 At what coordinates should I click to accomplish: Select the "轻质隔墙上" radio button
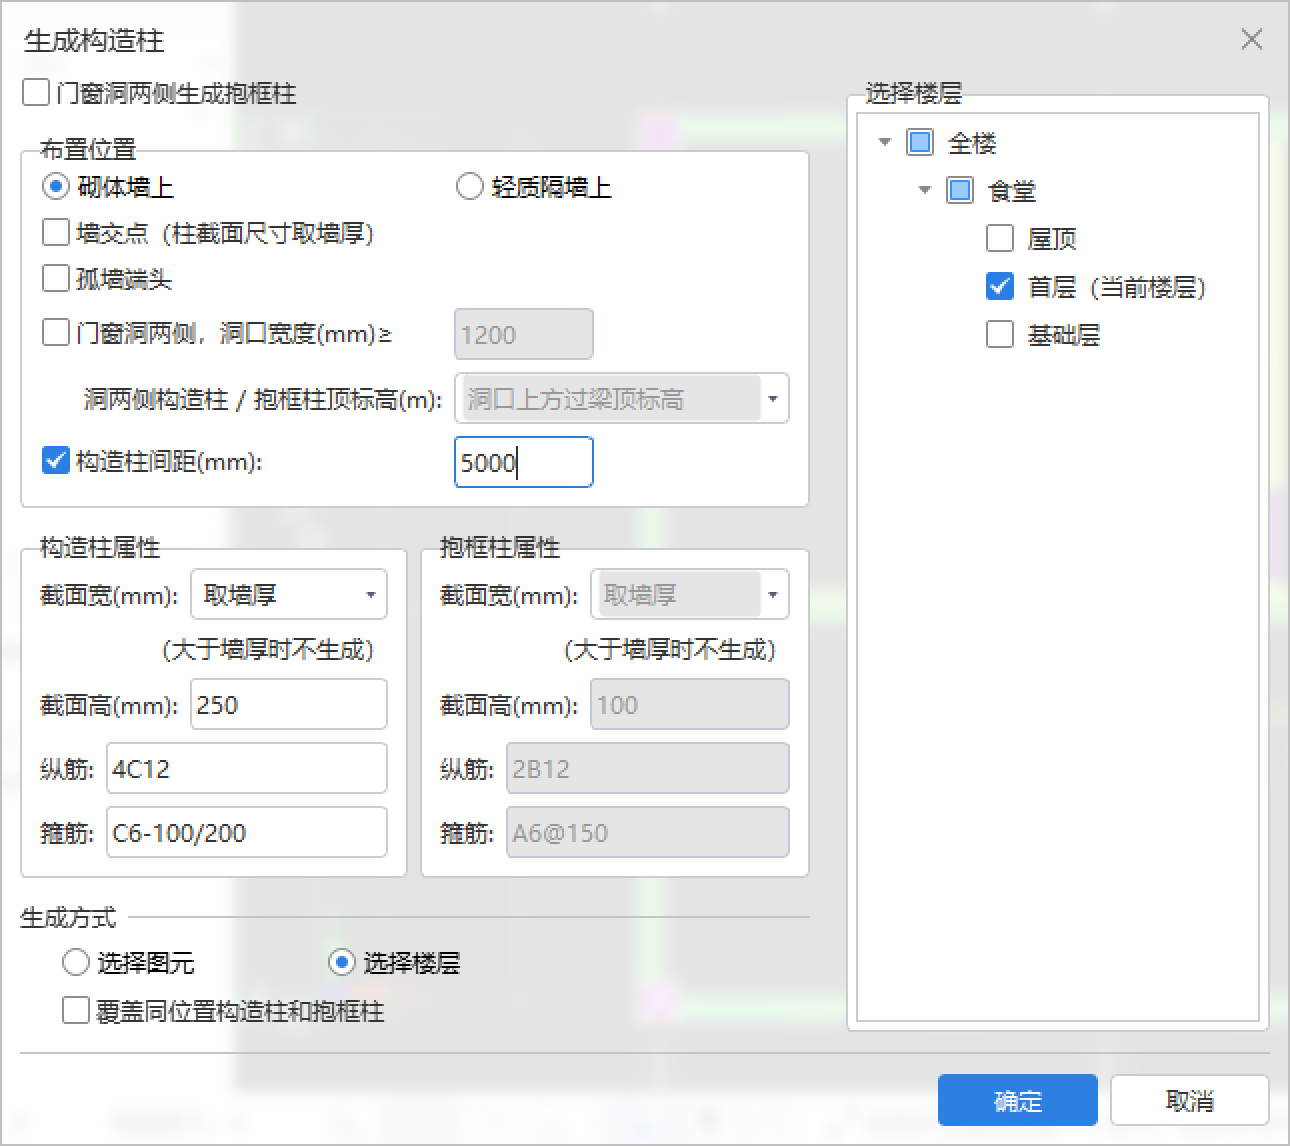click(x=468, y=185)
